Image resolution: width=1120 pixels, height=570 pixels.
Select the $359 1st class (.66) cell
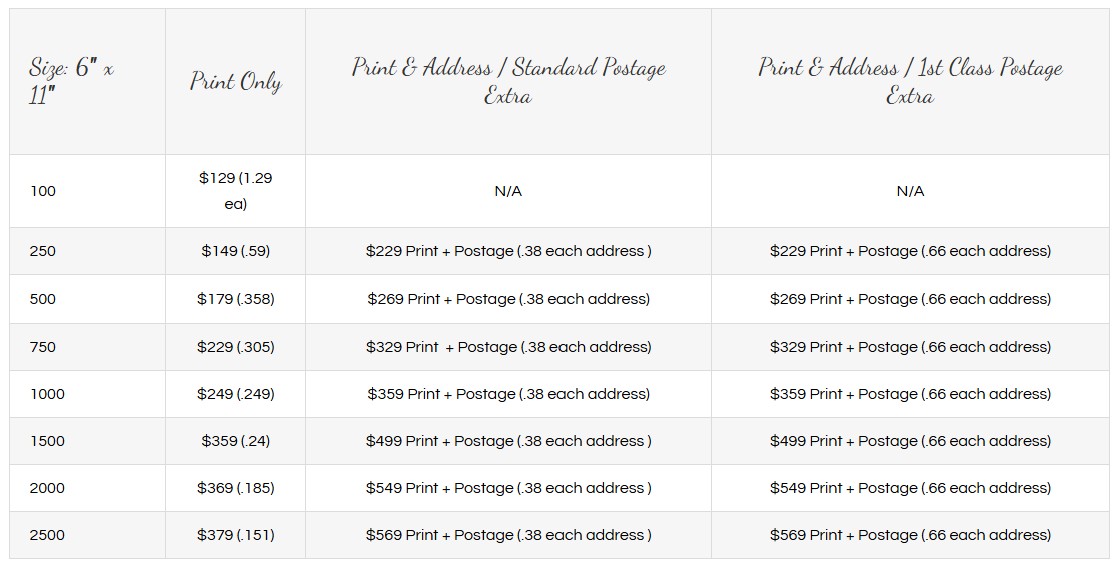[x=910, y=394]
